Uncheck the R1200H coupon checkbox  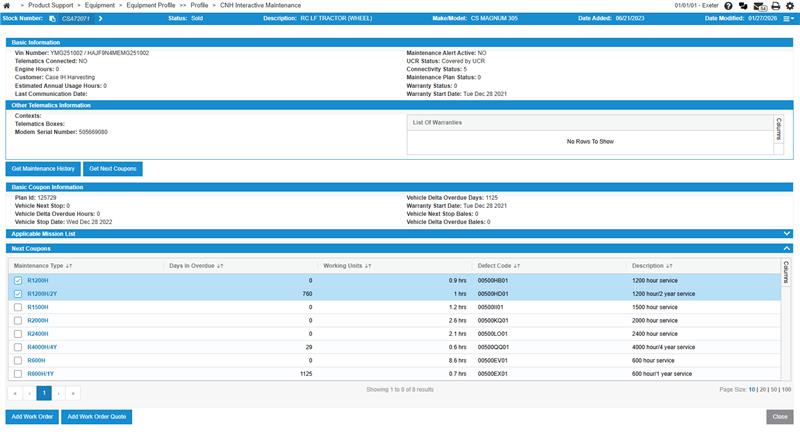click(x=18, y=281)
